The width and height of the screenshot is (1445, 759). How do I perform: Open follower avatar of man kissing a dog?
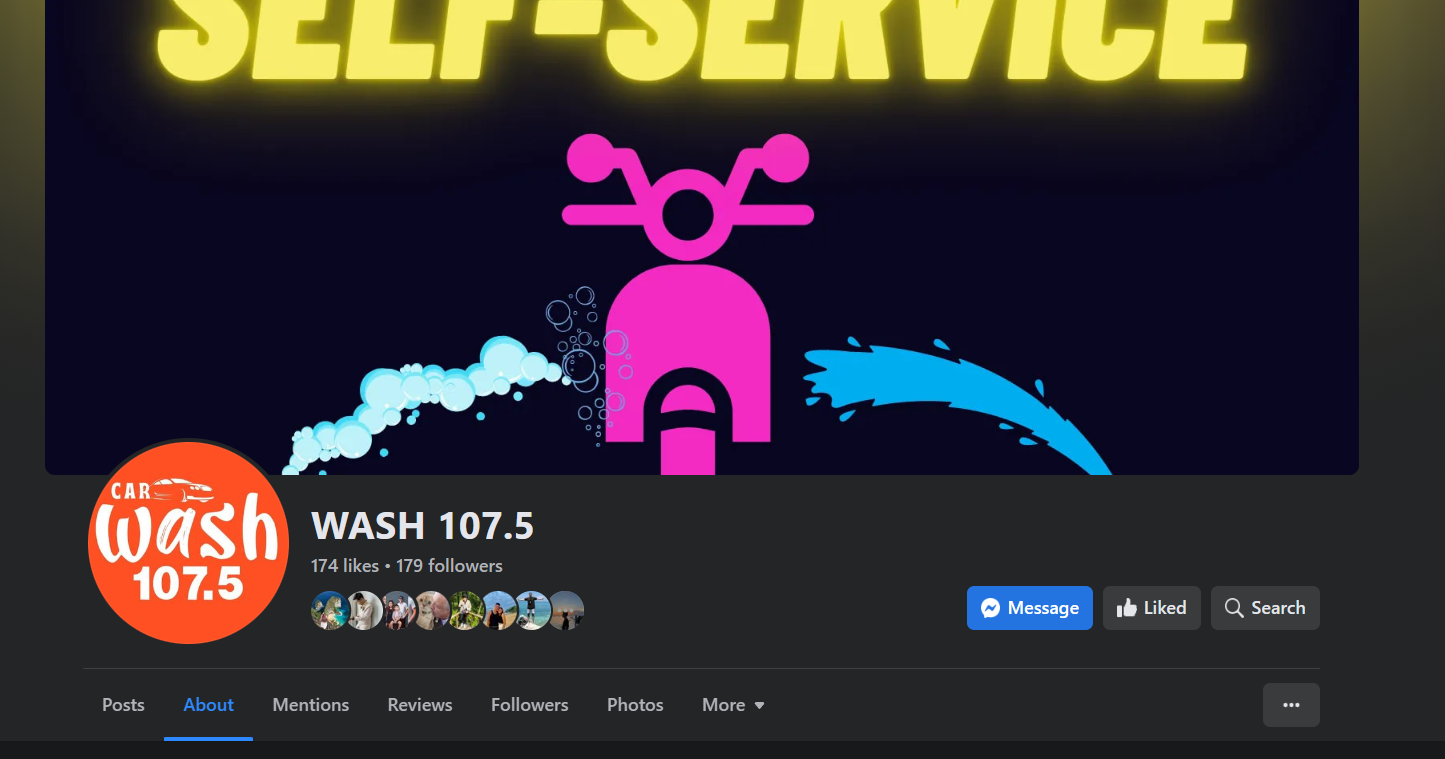(432, 610)
